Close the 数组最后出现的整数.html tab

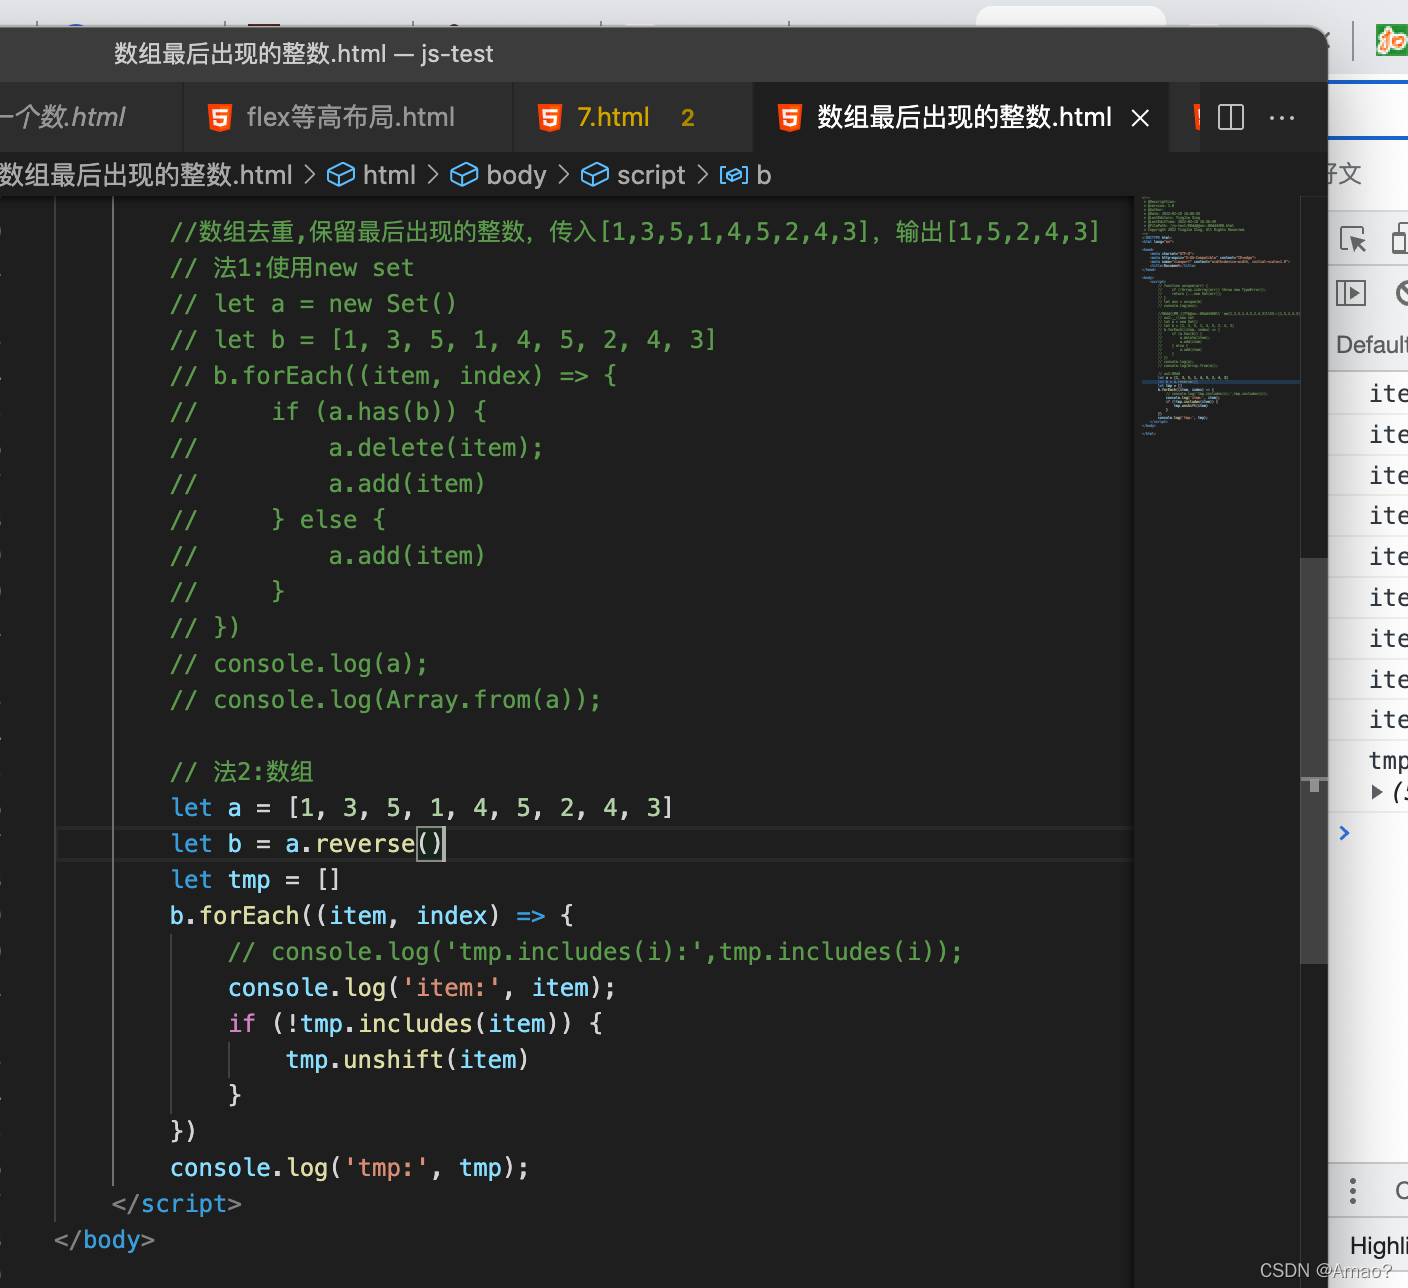1140,118
